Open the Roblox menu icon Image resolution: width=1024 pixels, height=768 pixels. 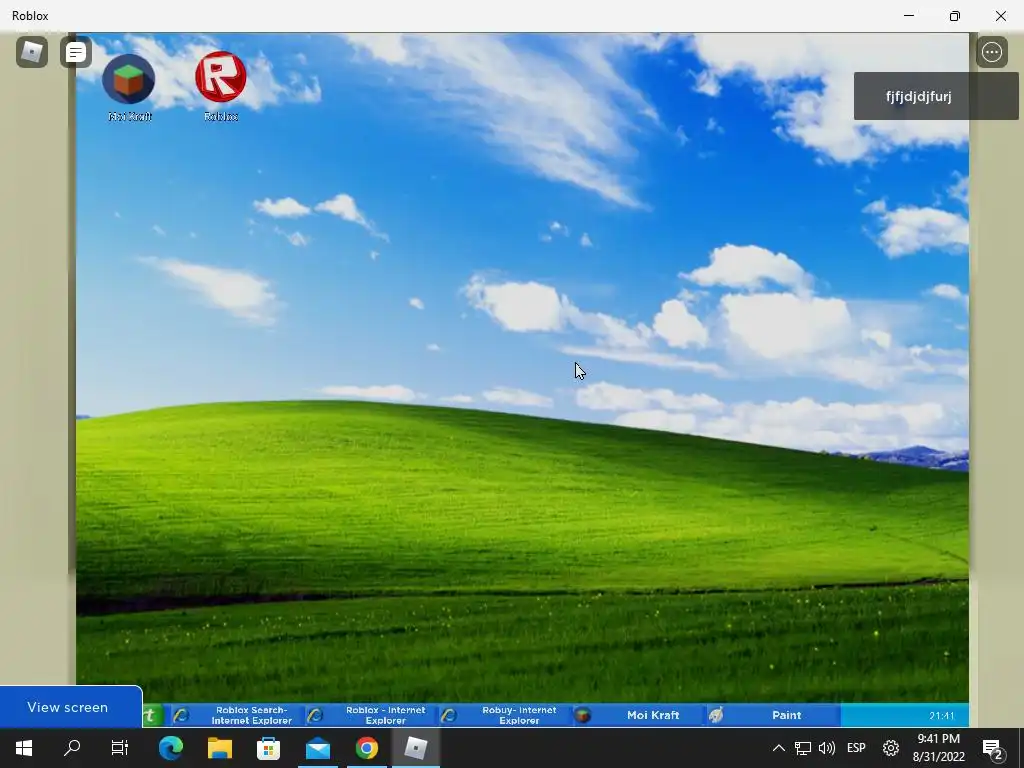[x=32, y=52]
